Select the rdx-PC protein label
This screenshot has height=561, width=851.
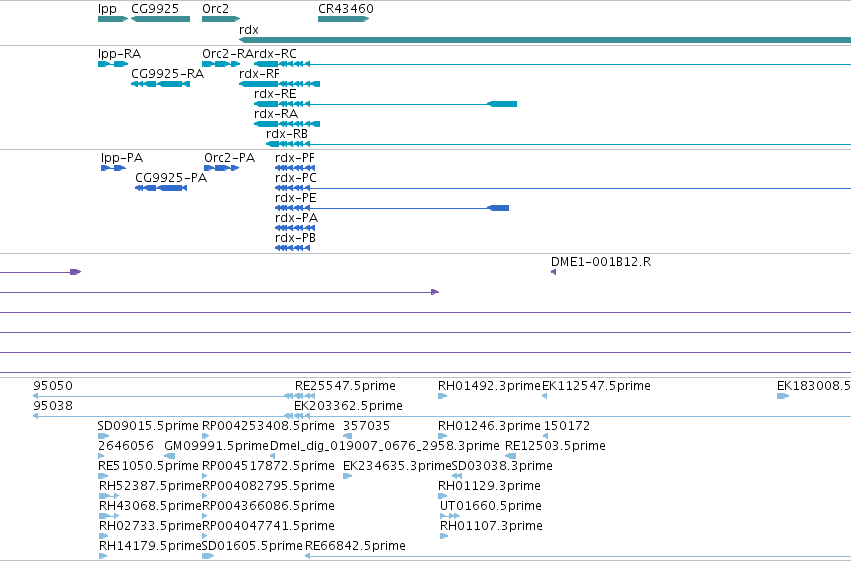point(296,178)
